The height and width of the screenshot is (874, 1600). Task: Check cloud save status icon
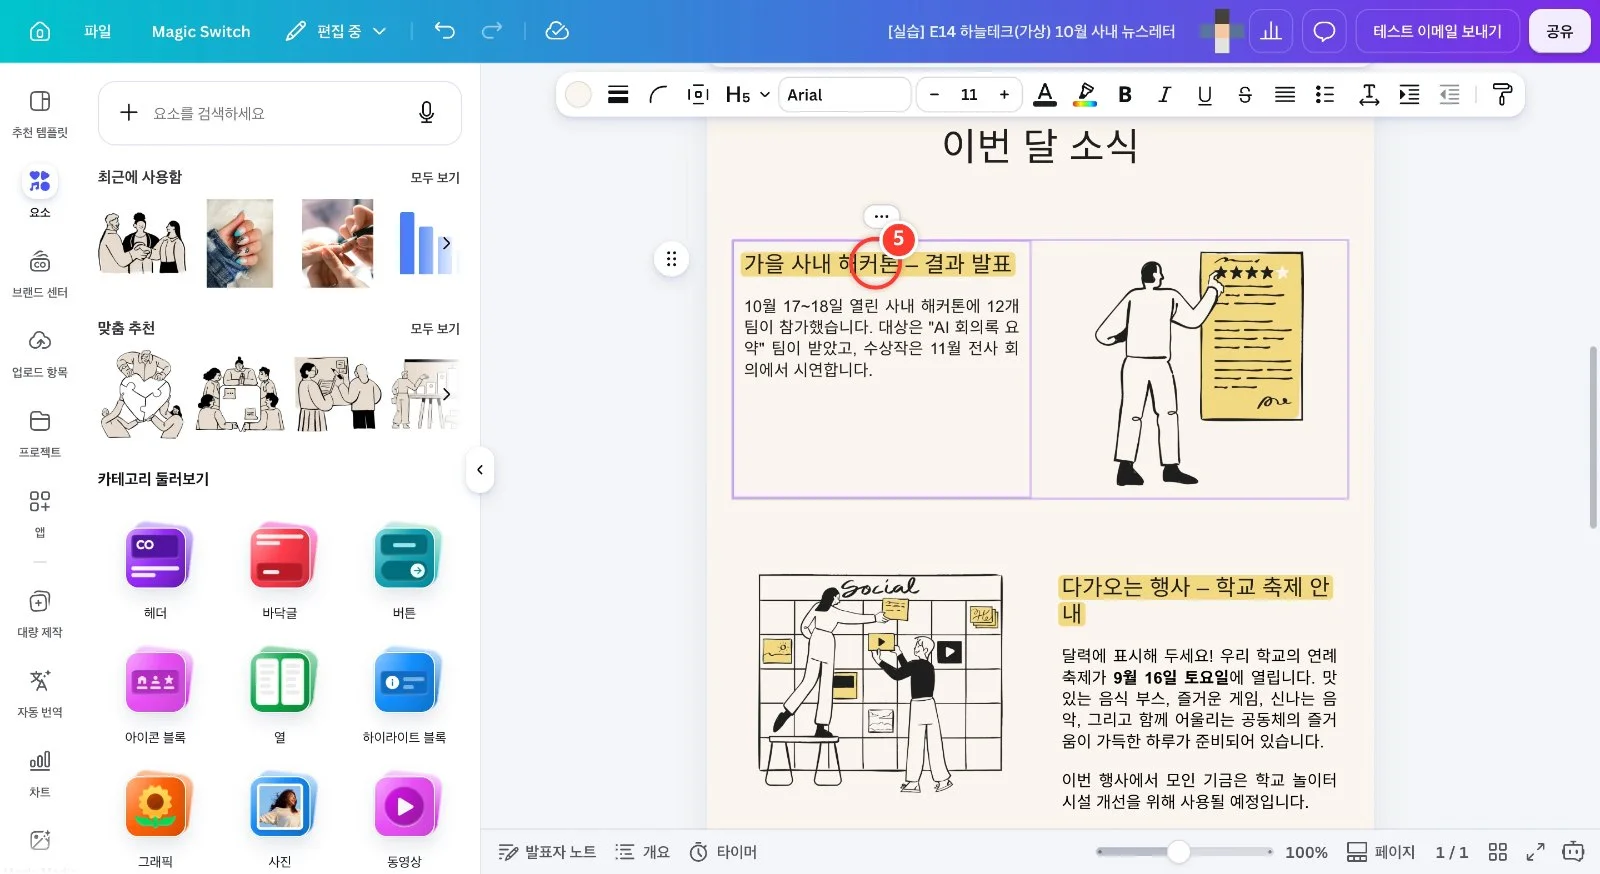[x=557, y=31]
